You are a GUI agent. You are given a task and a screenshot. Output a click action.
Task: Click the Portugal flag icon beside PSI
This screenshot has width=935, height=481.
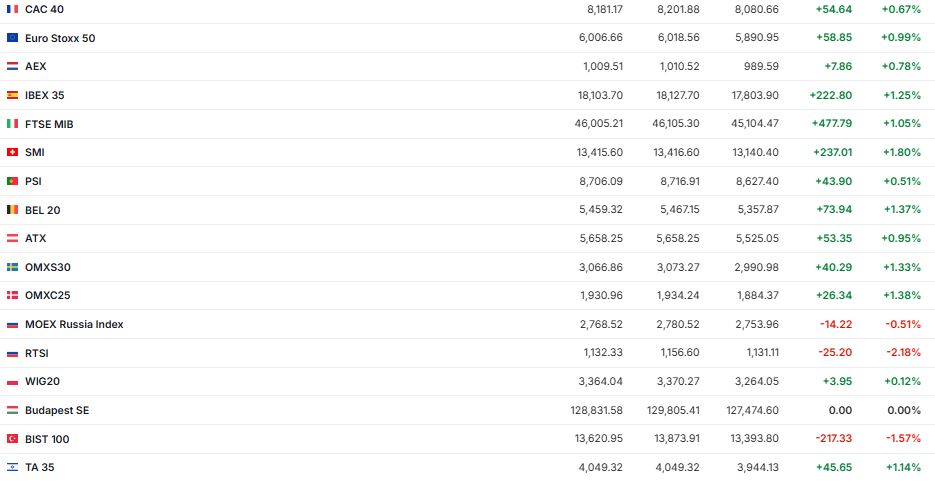12,181
